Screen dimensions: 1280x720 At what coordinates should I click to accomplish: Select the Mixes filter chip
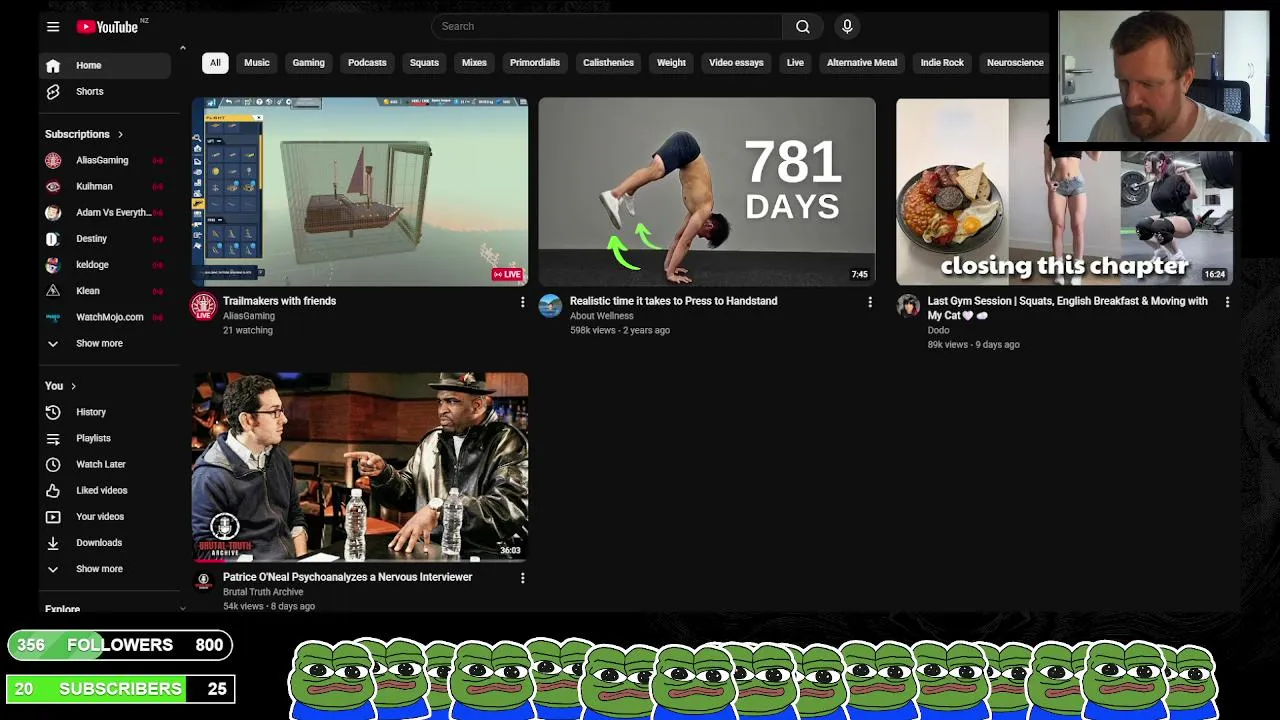474,62
